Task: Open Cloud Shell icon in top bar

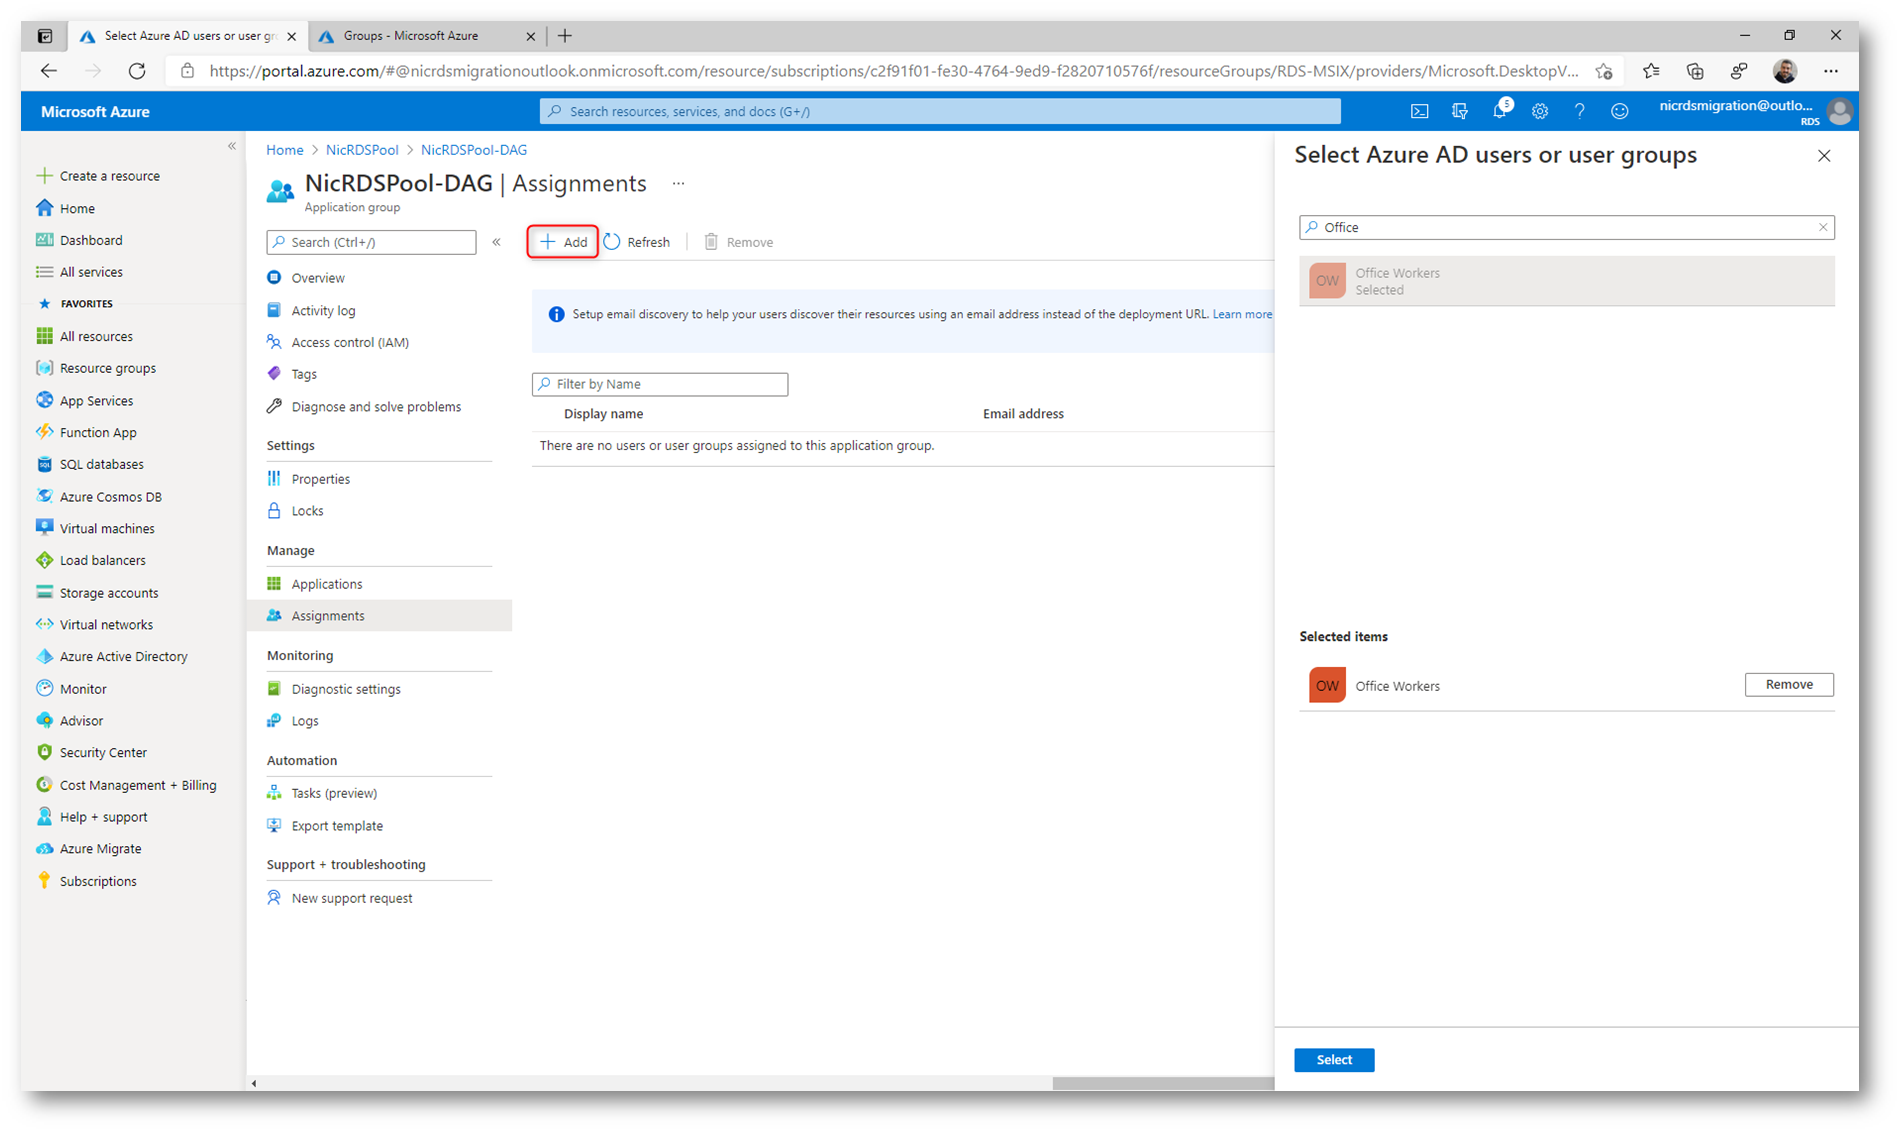Action: (1419, 111)
